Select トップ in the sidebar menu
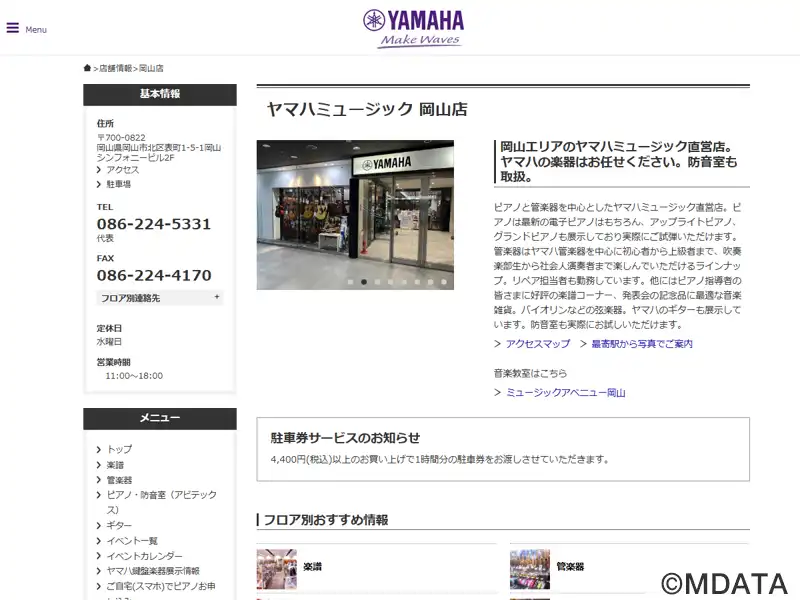The image size is (800, 600). pos(119,449)
